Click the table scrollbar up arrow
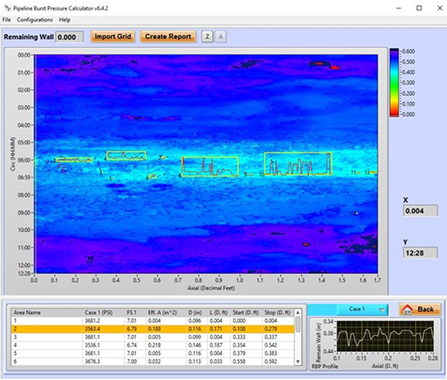The height and width of the screenshot is (380, 447). (x=298, y=313)
